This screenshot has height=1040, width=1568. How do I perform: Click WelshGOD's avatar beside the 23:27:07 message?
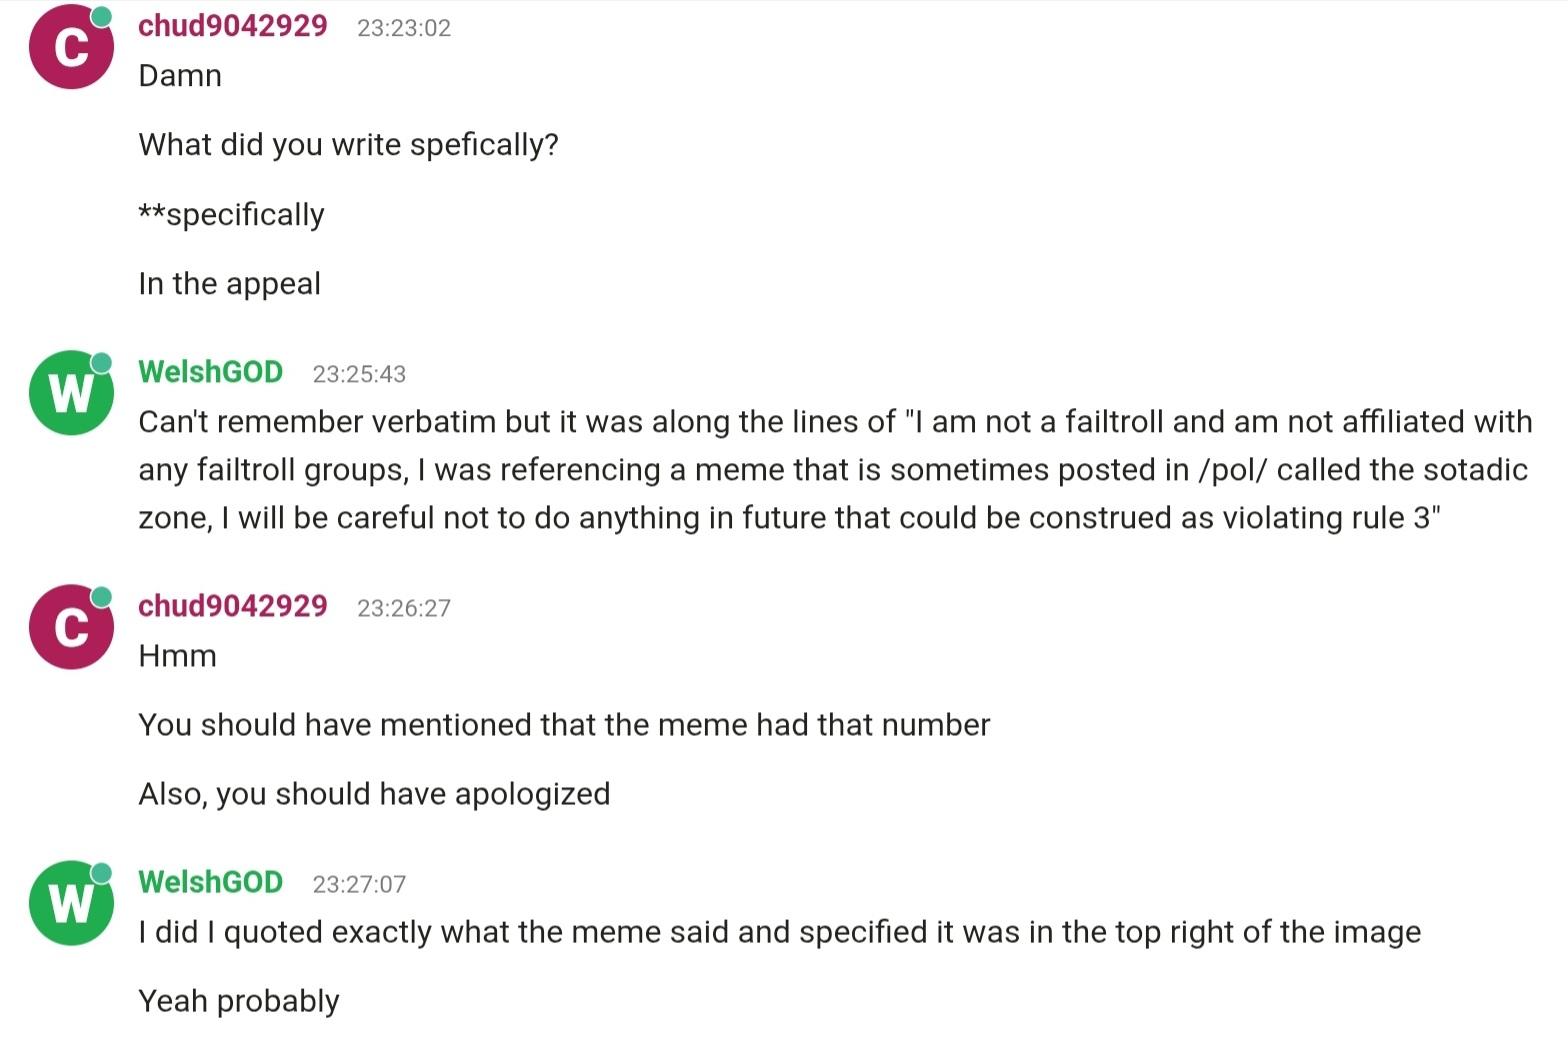pyautogui.click(x=71, y=903)
